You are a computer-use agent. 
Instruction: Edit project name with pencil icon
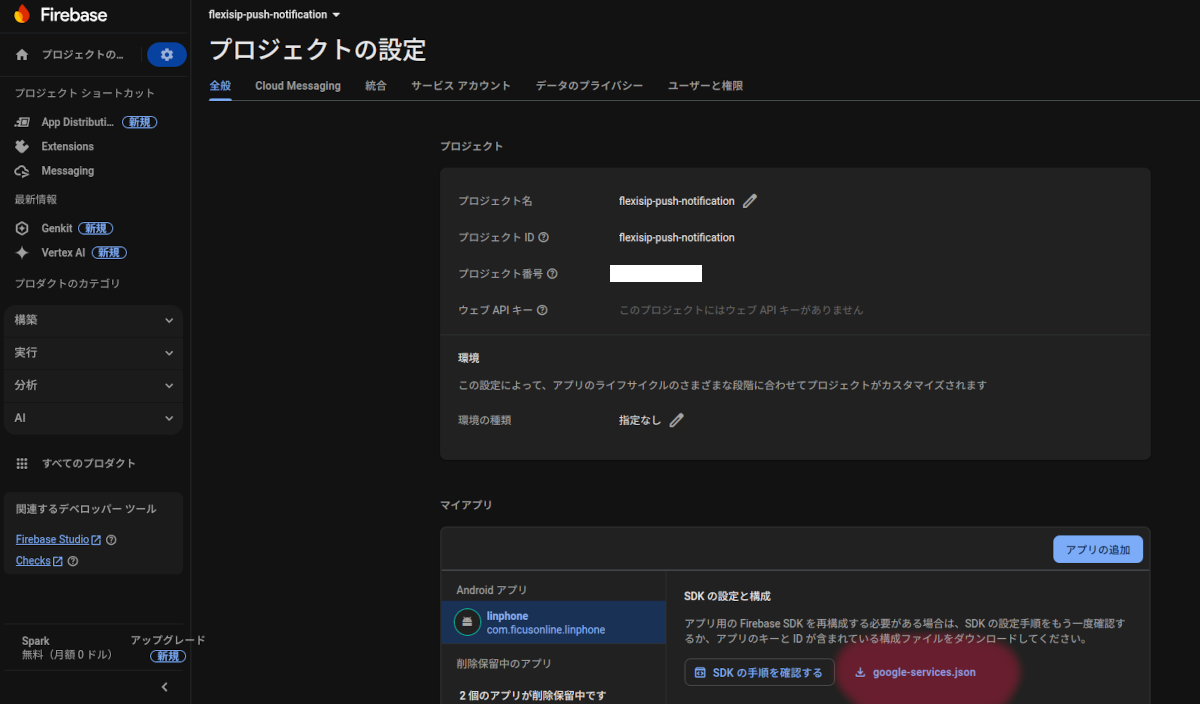(750, 201)
